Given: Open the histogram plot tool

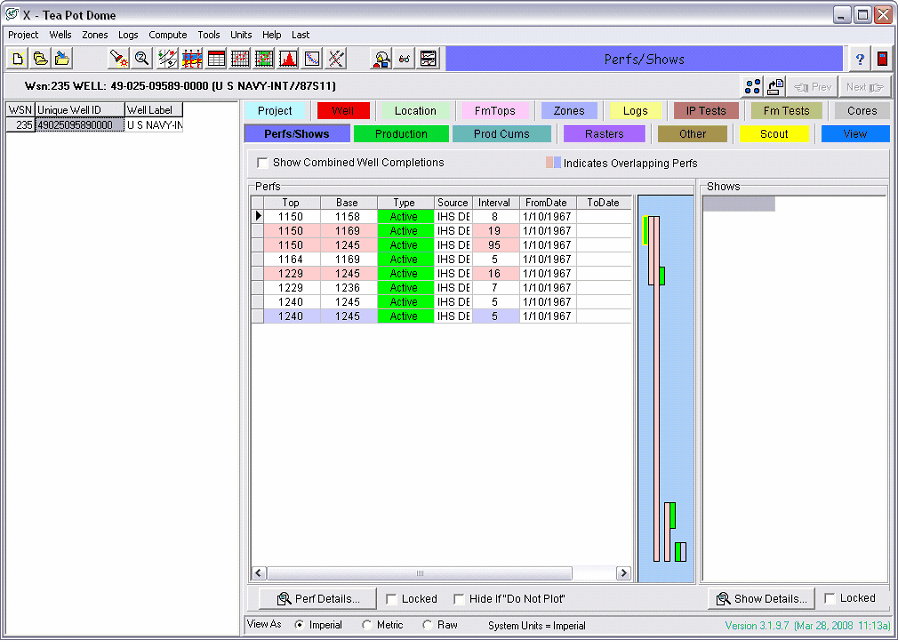Looking at the screenshot, I should pos(288,58).
